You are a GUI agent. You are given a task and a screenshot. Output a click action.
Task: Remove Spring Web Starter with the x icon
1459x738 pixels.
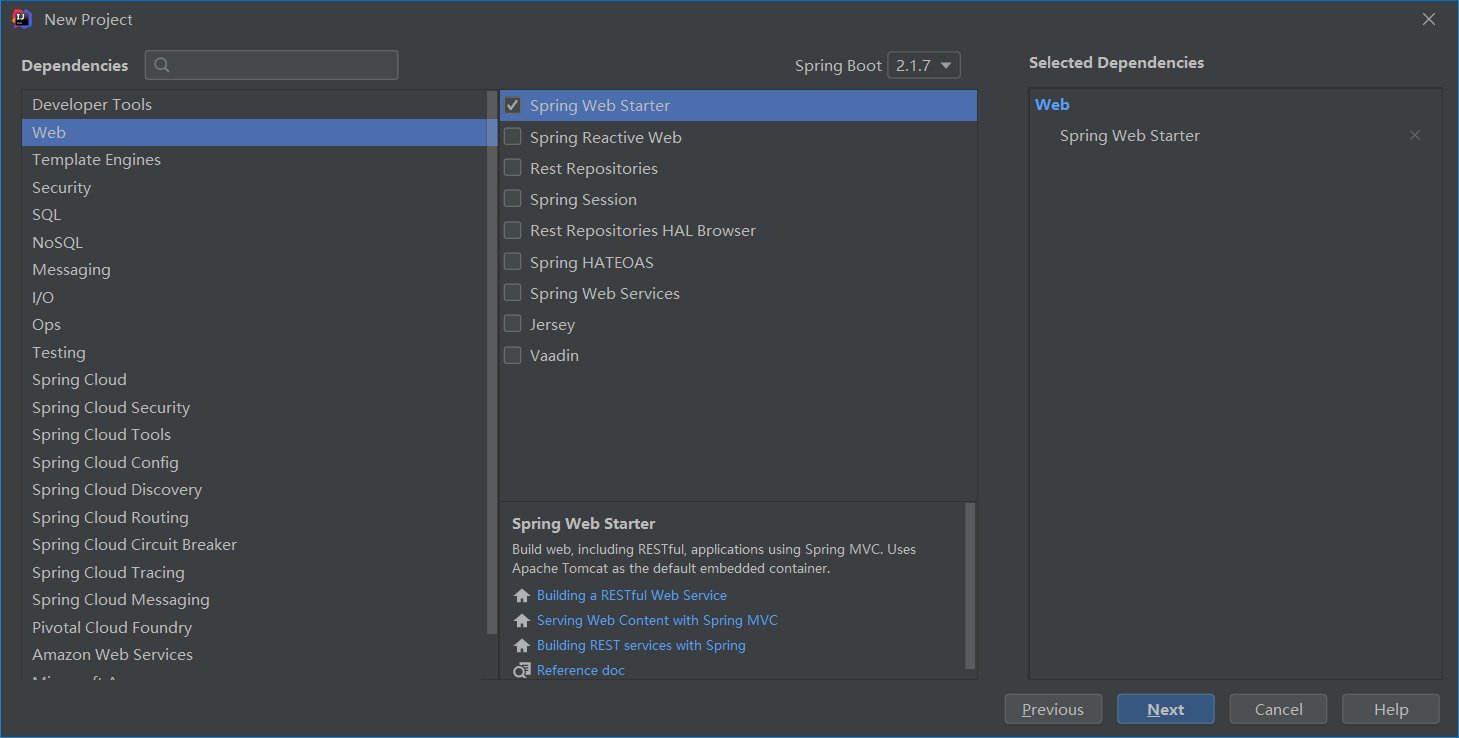[1414, 136]
